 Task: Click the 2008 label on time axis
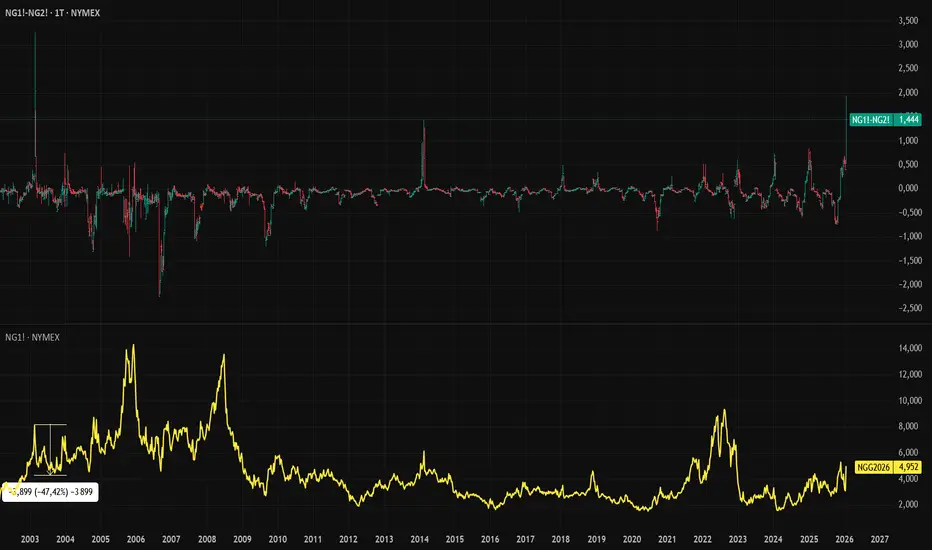[x=207, y=539]
